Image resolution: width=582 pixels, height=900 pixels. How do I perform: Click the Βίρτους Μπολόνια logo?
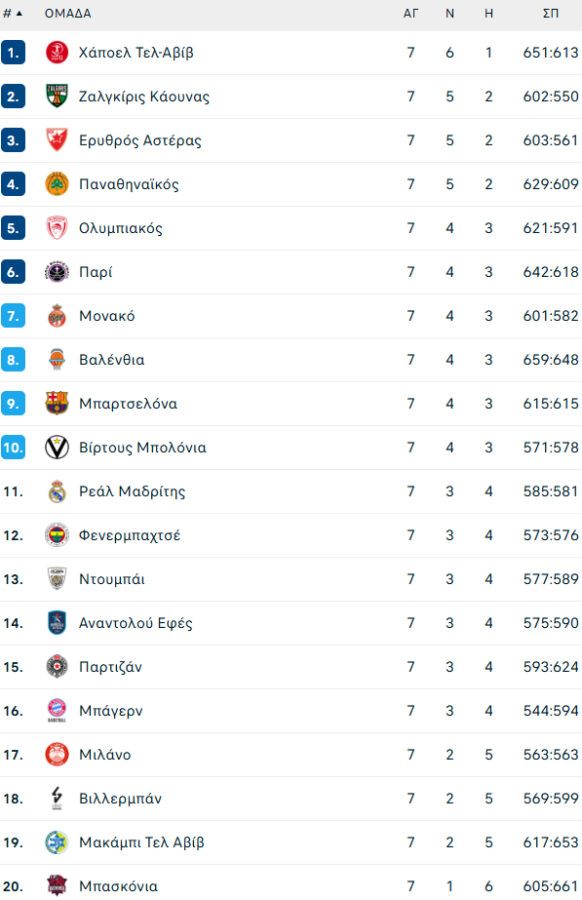pos(55,447)
